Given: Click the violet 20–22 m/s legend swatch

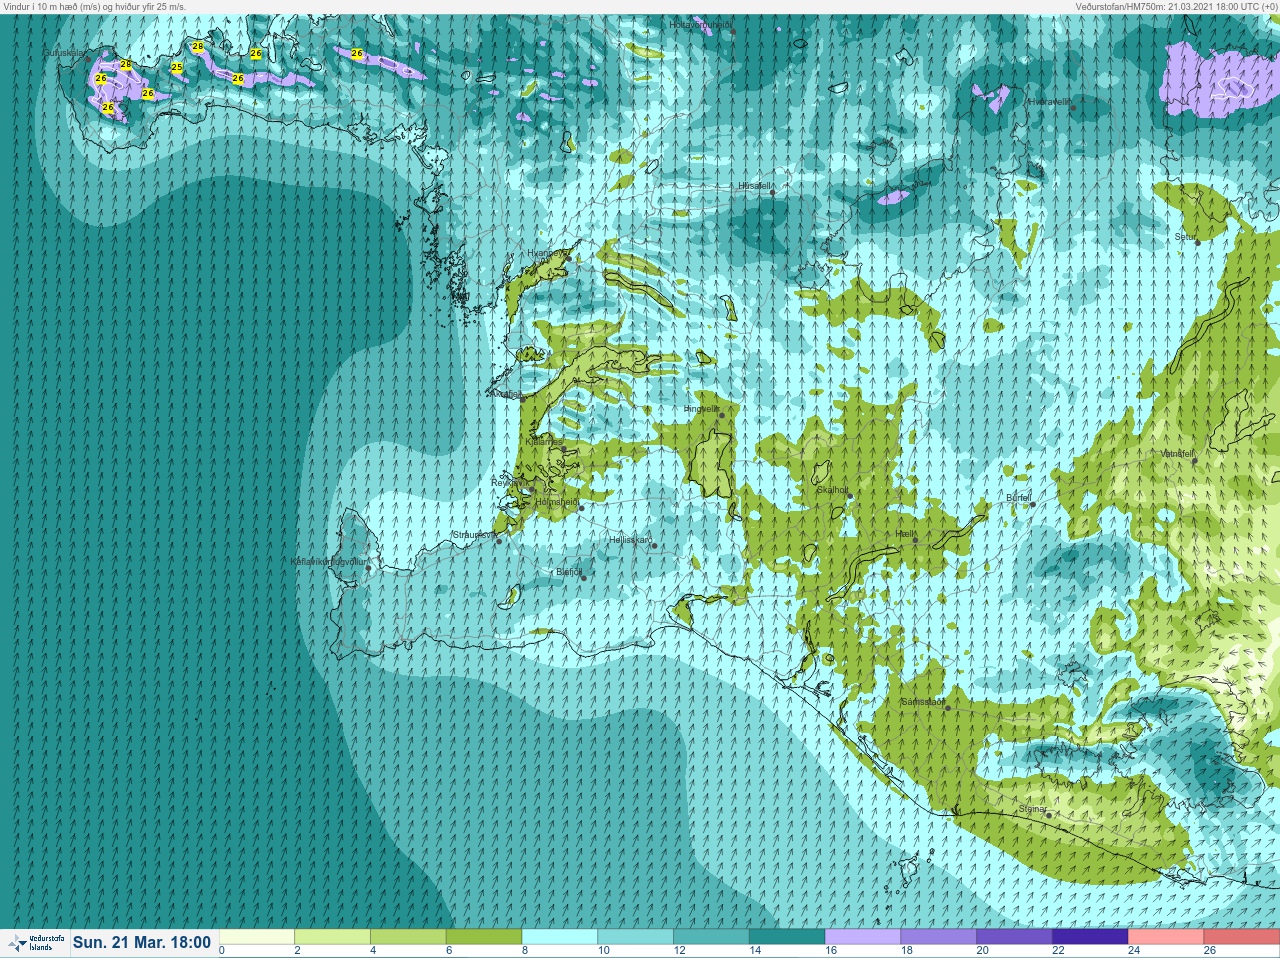Looking at the screenshot, I should (1014, 937).
